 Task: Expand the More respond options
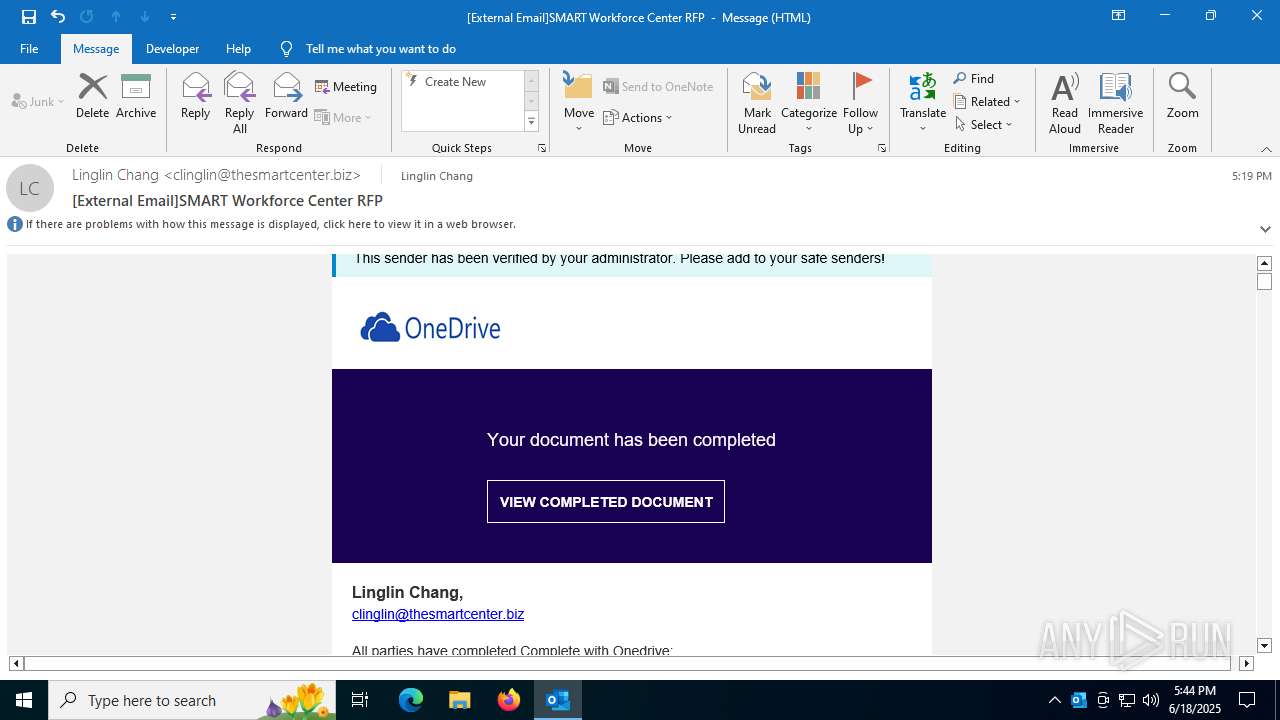click(343, 117)
